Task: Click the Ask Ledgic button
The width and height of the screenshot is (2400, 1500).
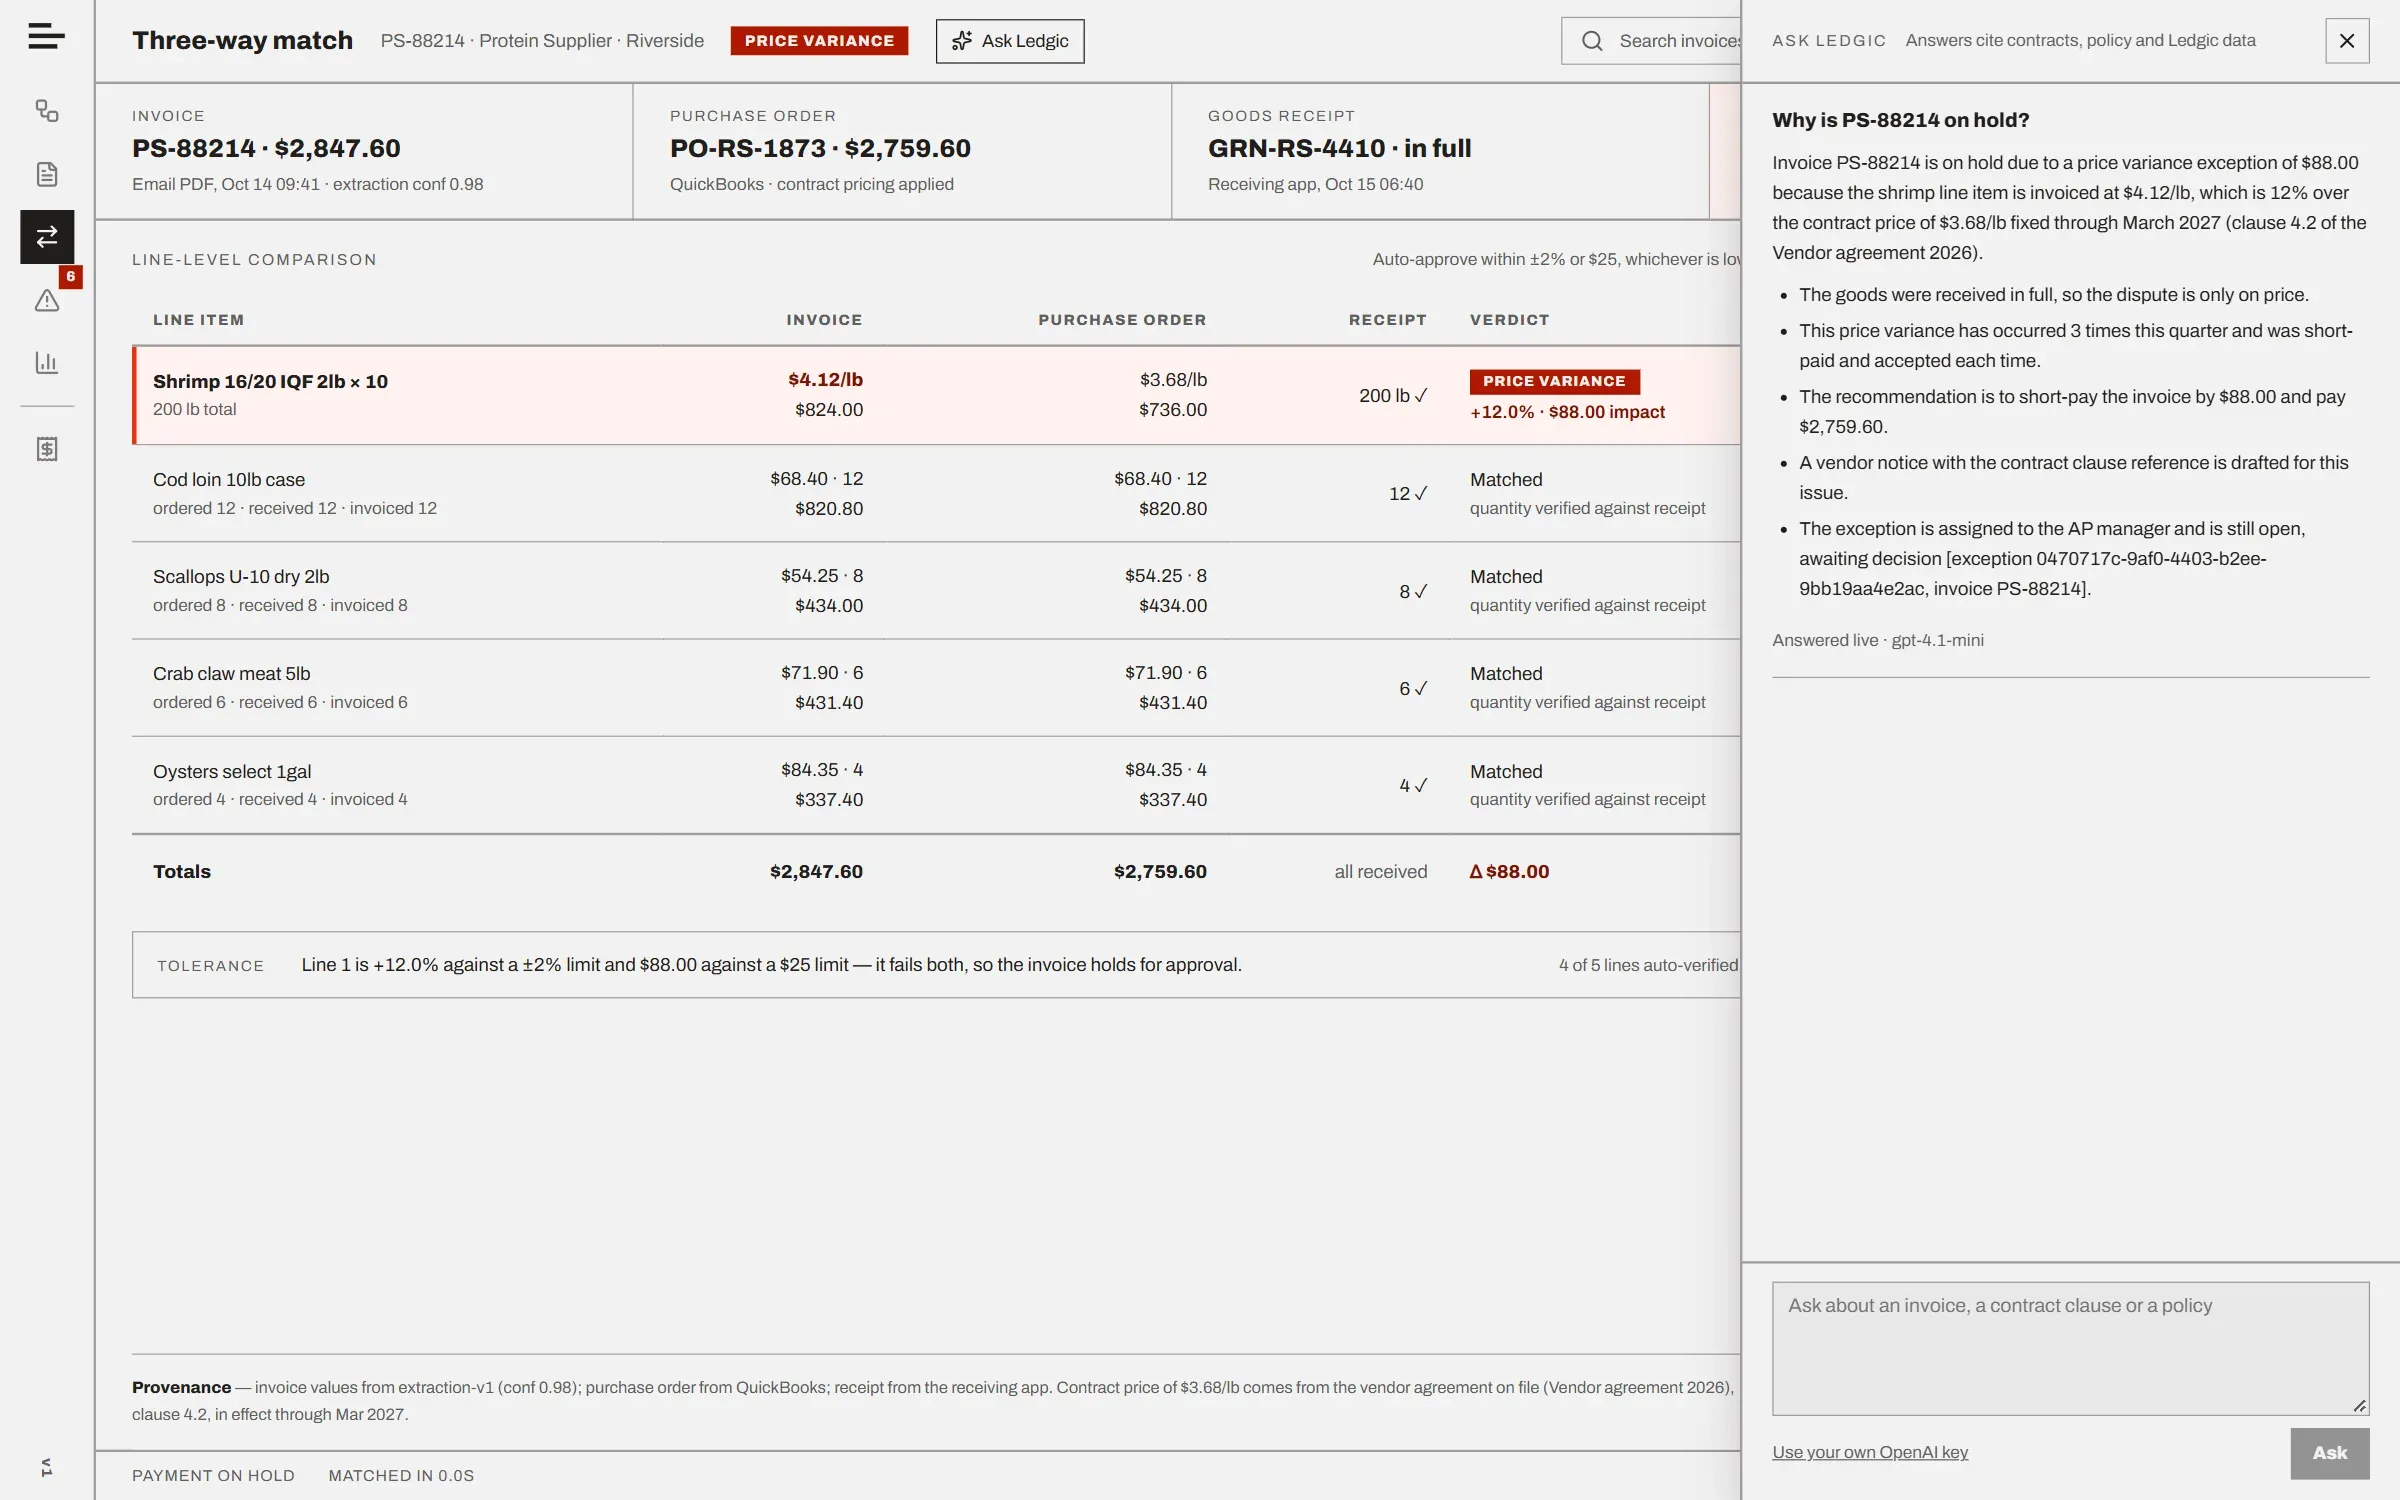Action: click(x=1010, y=41)
